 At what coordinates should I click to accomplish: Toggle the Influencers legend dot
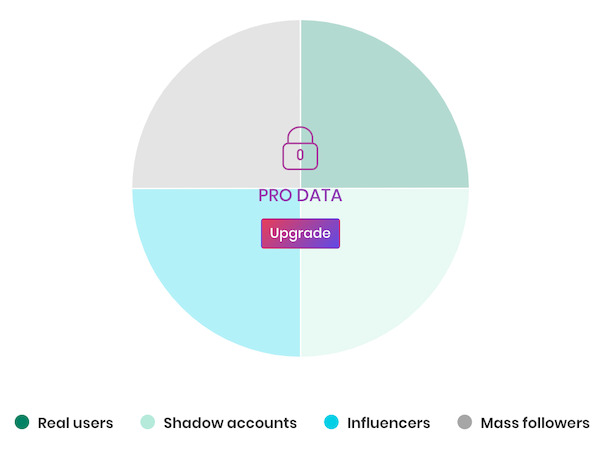pos(331,422)
